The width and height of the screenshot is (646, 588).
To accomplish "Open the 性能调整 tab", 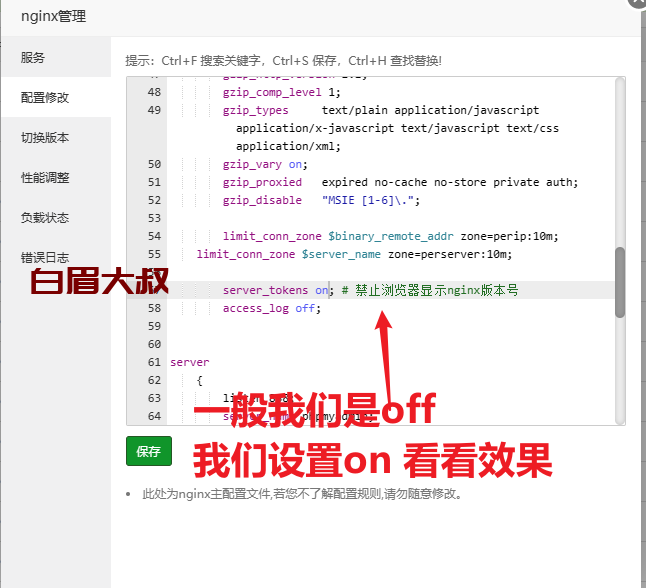I will (x=56, y=178).
